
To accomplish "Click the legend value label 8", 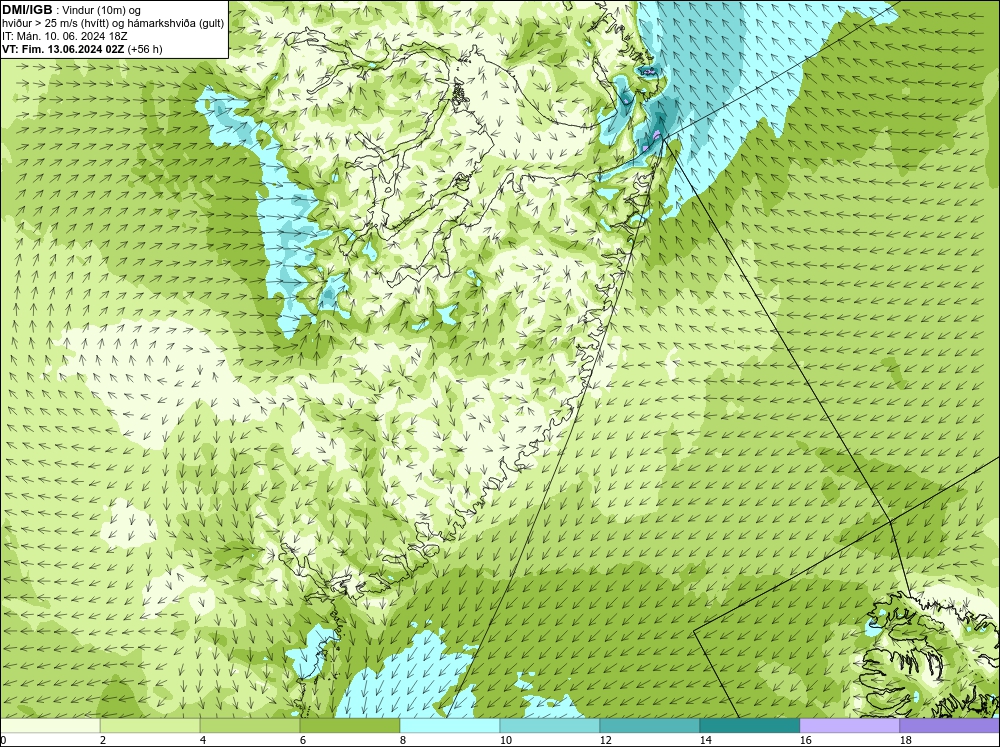I will (x=404, y=740).
